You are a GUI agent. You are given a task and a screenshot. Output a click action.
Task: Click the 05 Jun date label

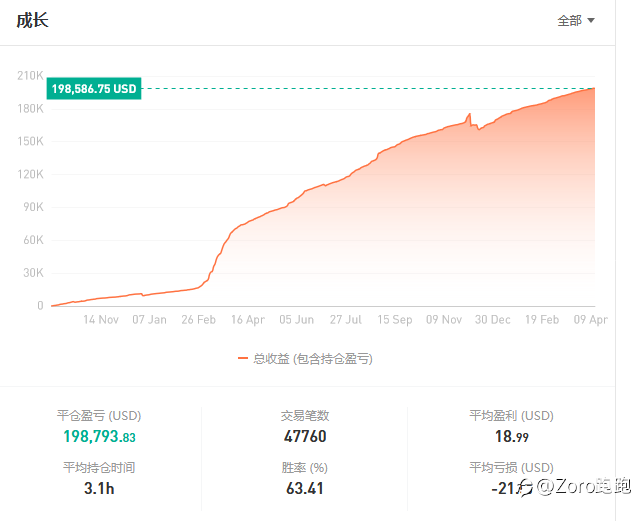coord(297,320)
